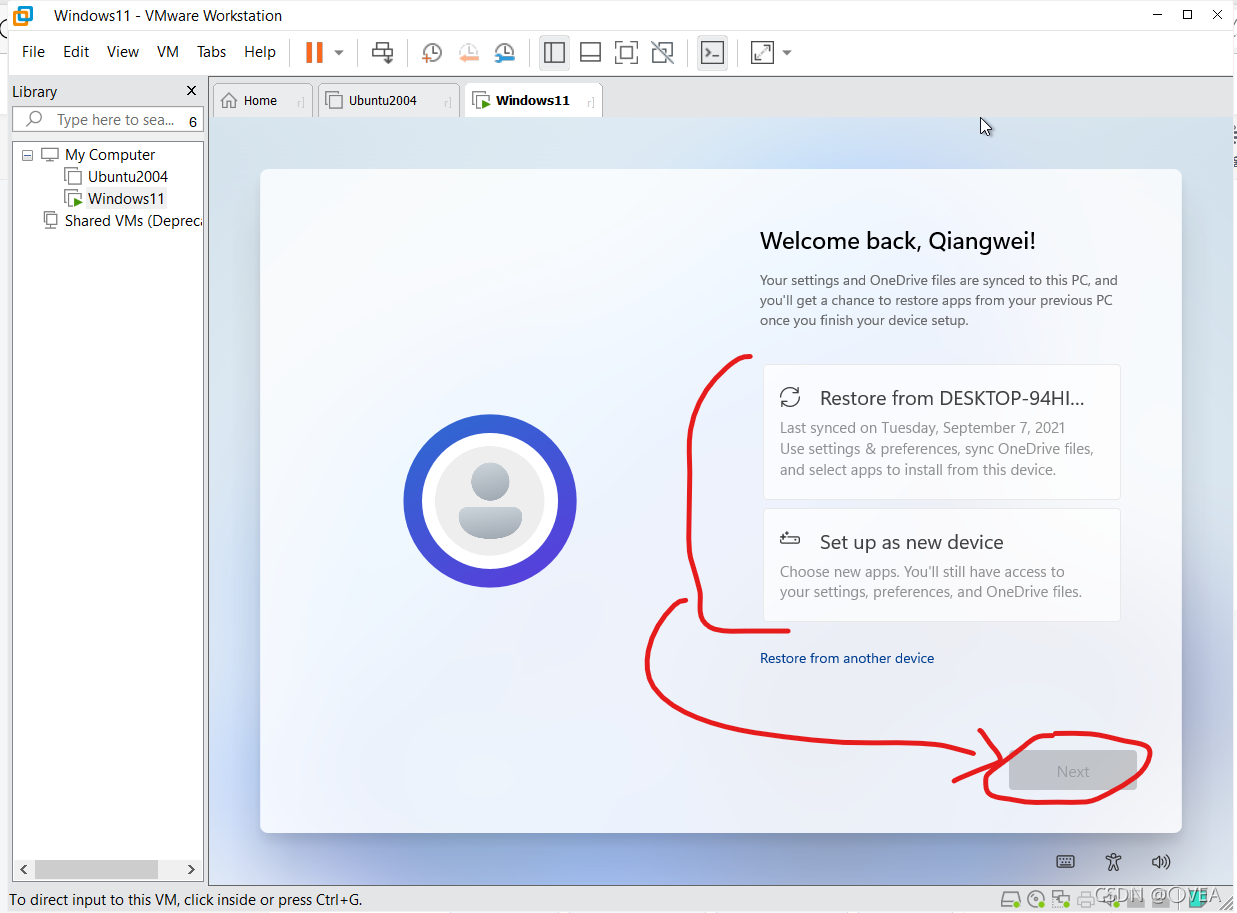Click the hard disk status icon
Image resolution: width=1237 pixels, height=913 pixels.
pos(1011,899)
